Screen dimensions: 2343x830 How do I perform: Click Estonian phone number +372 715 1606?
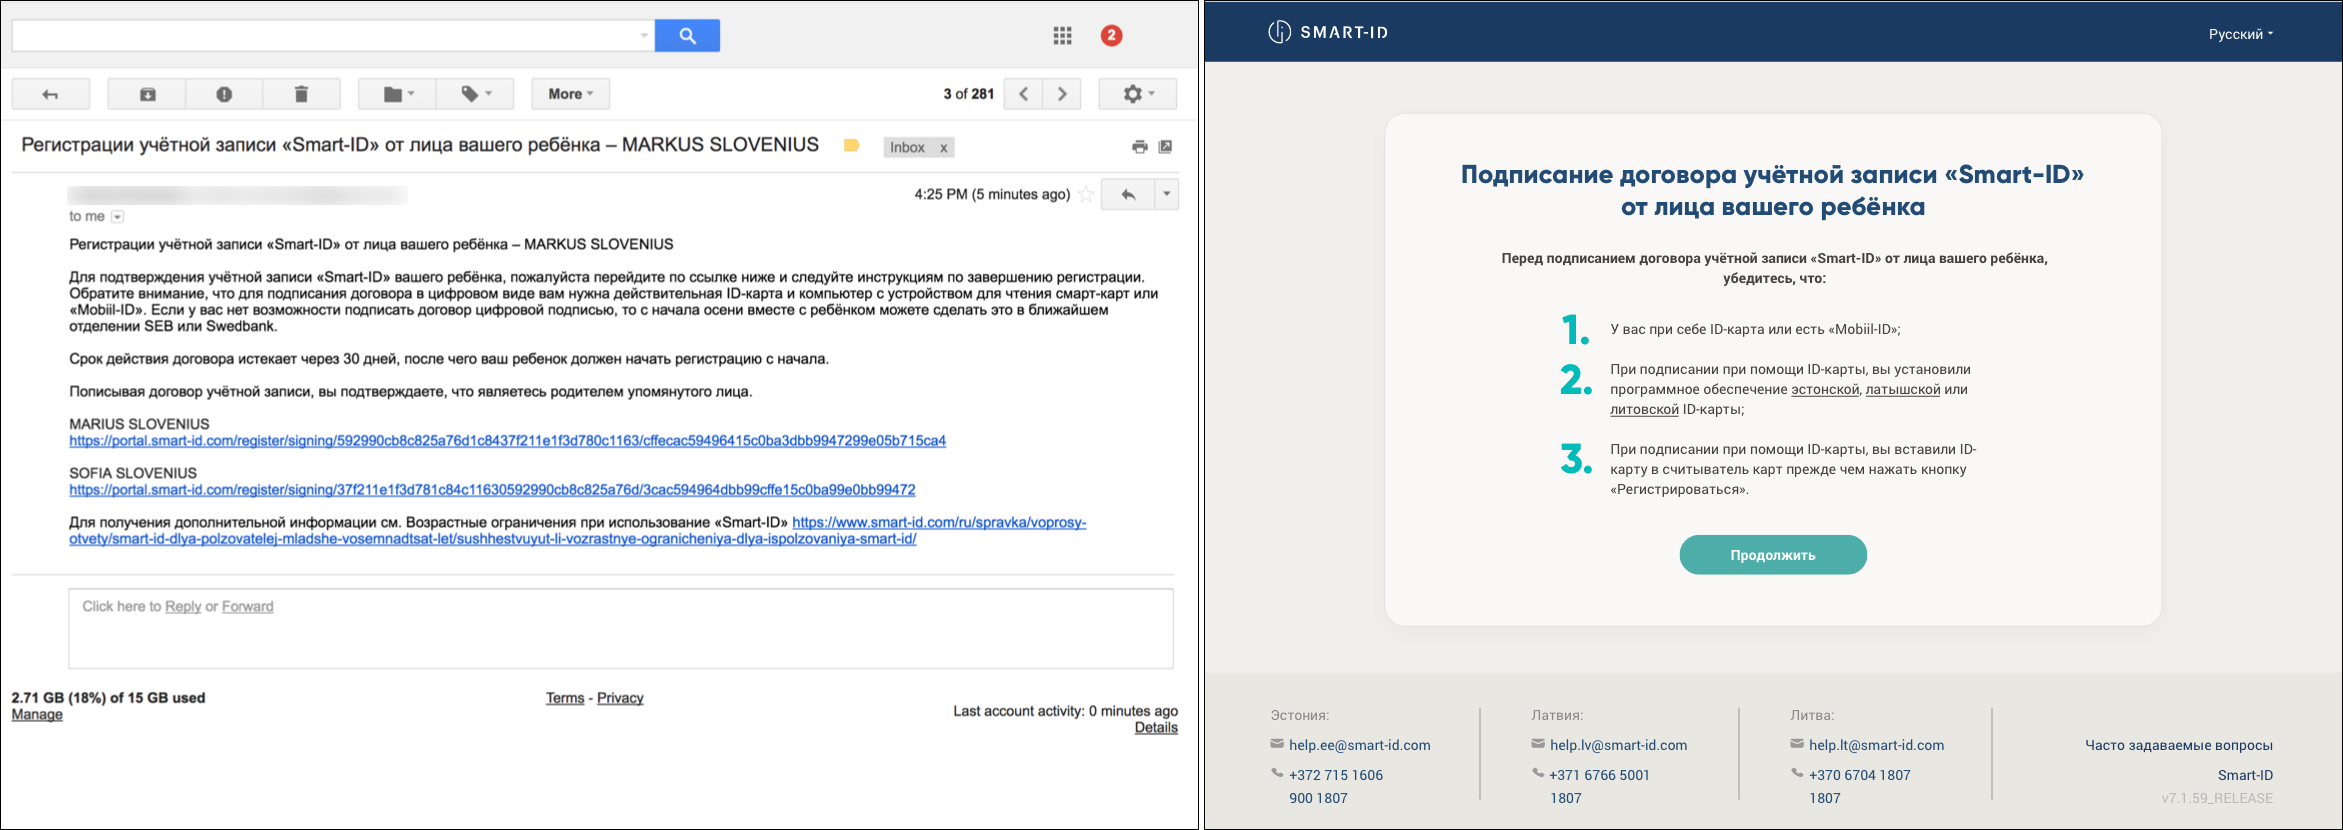[1336, 775]
